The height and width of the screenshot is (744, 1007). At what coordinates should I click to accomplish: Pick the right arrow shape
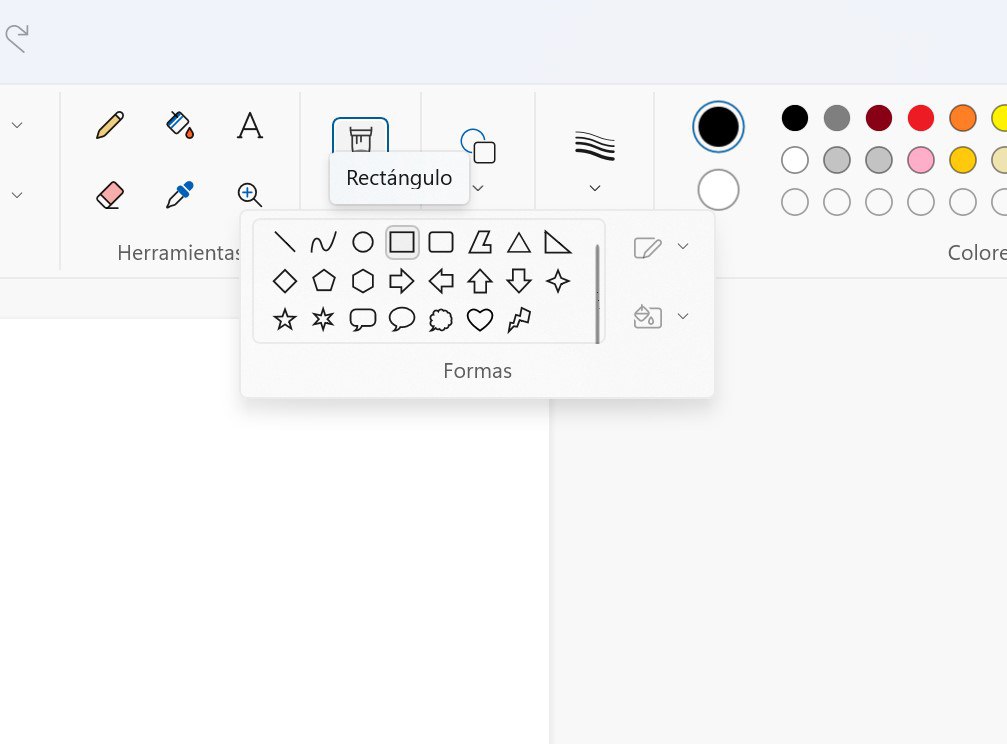[x=401, y=281]
